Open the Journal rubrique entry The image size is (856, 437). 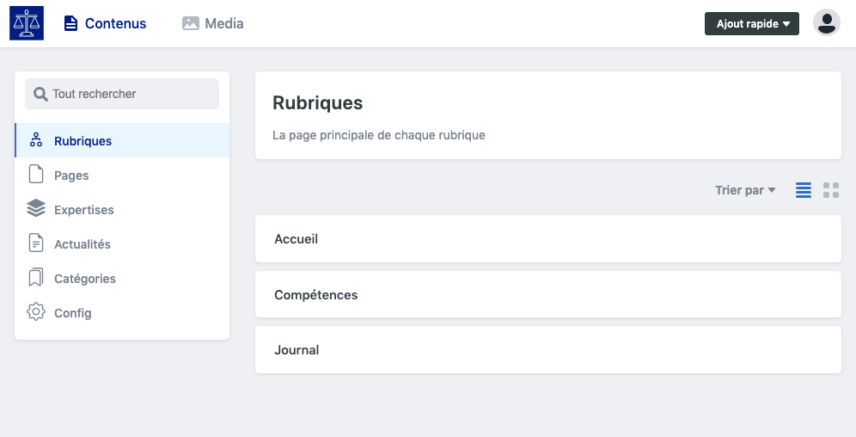point(548,350)
